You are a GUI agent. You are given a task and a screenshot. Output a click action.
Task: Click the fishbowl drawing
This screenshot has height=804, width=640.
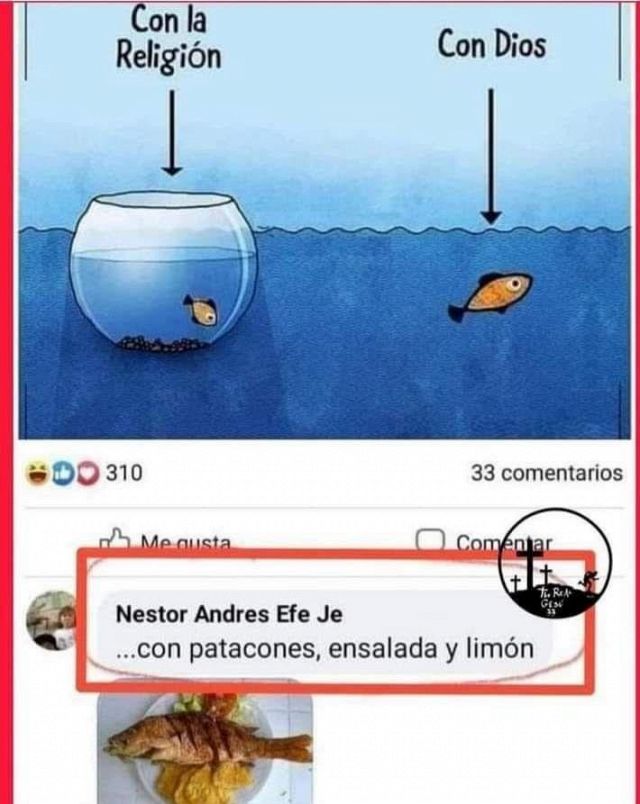[164, 272]
